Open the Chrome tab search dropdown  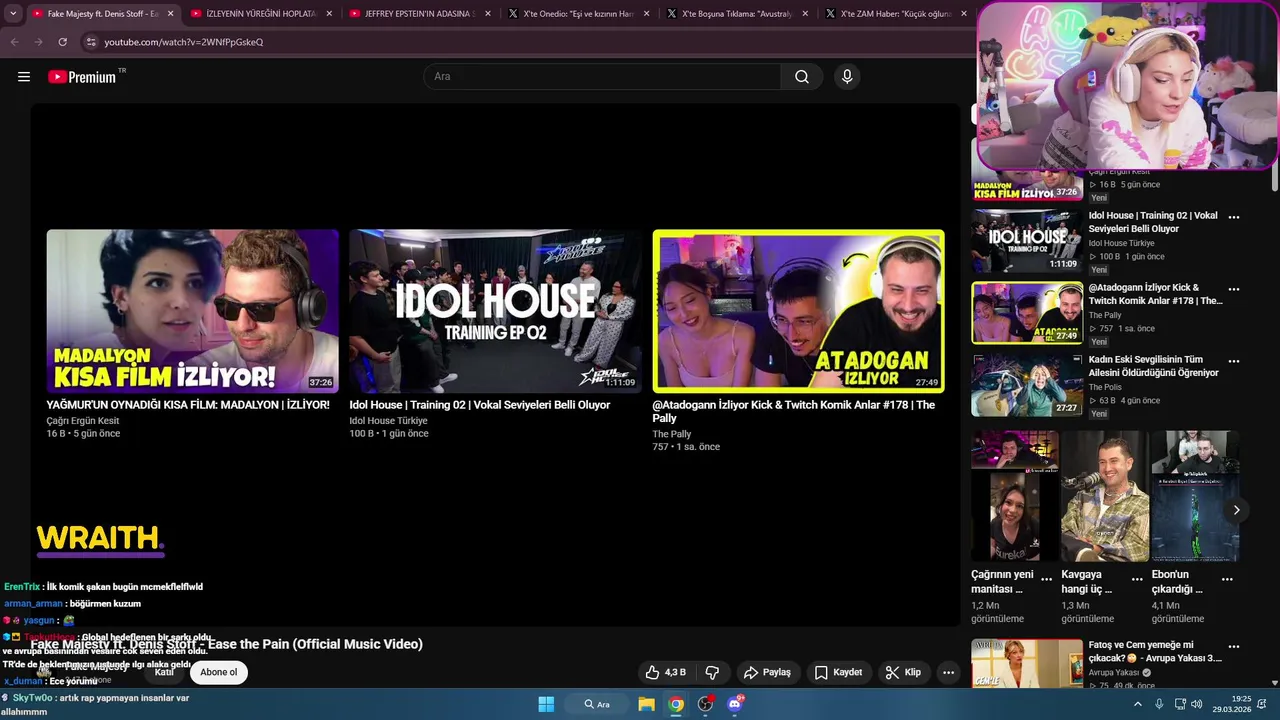[13, 14]
